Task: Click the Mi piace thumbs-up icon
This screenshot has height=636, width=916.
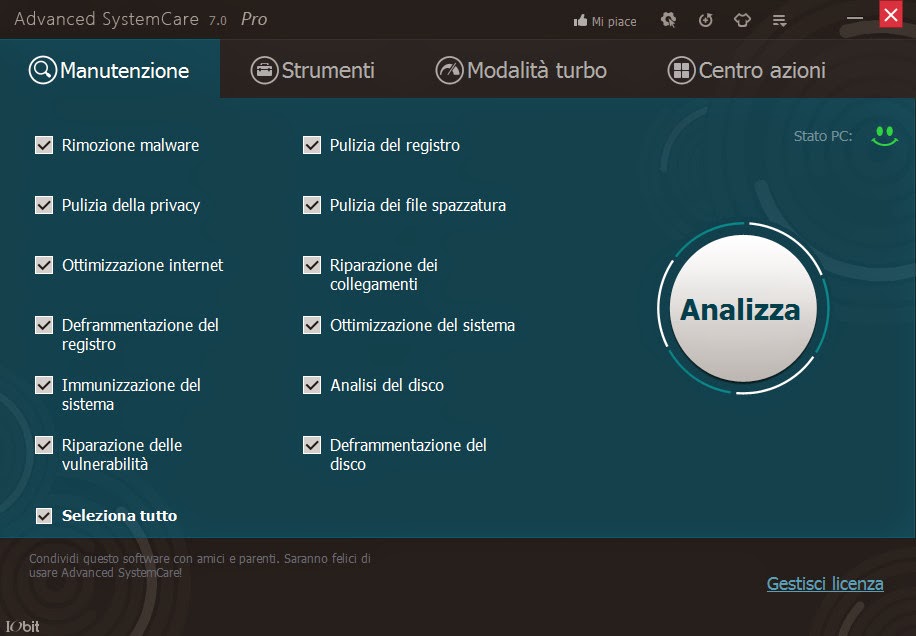Action: pos(582,19)
